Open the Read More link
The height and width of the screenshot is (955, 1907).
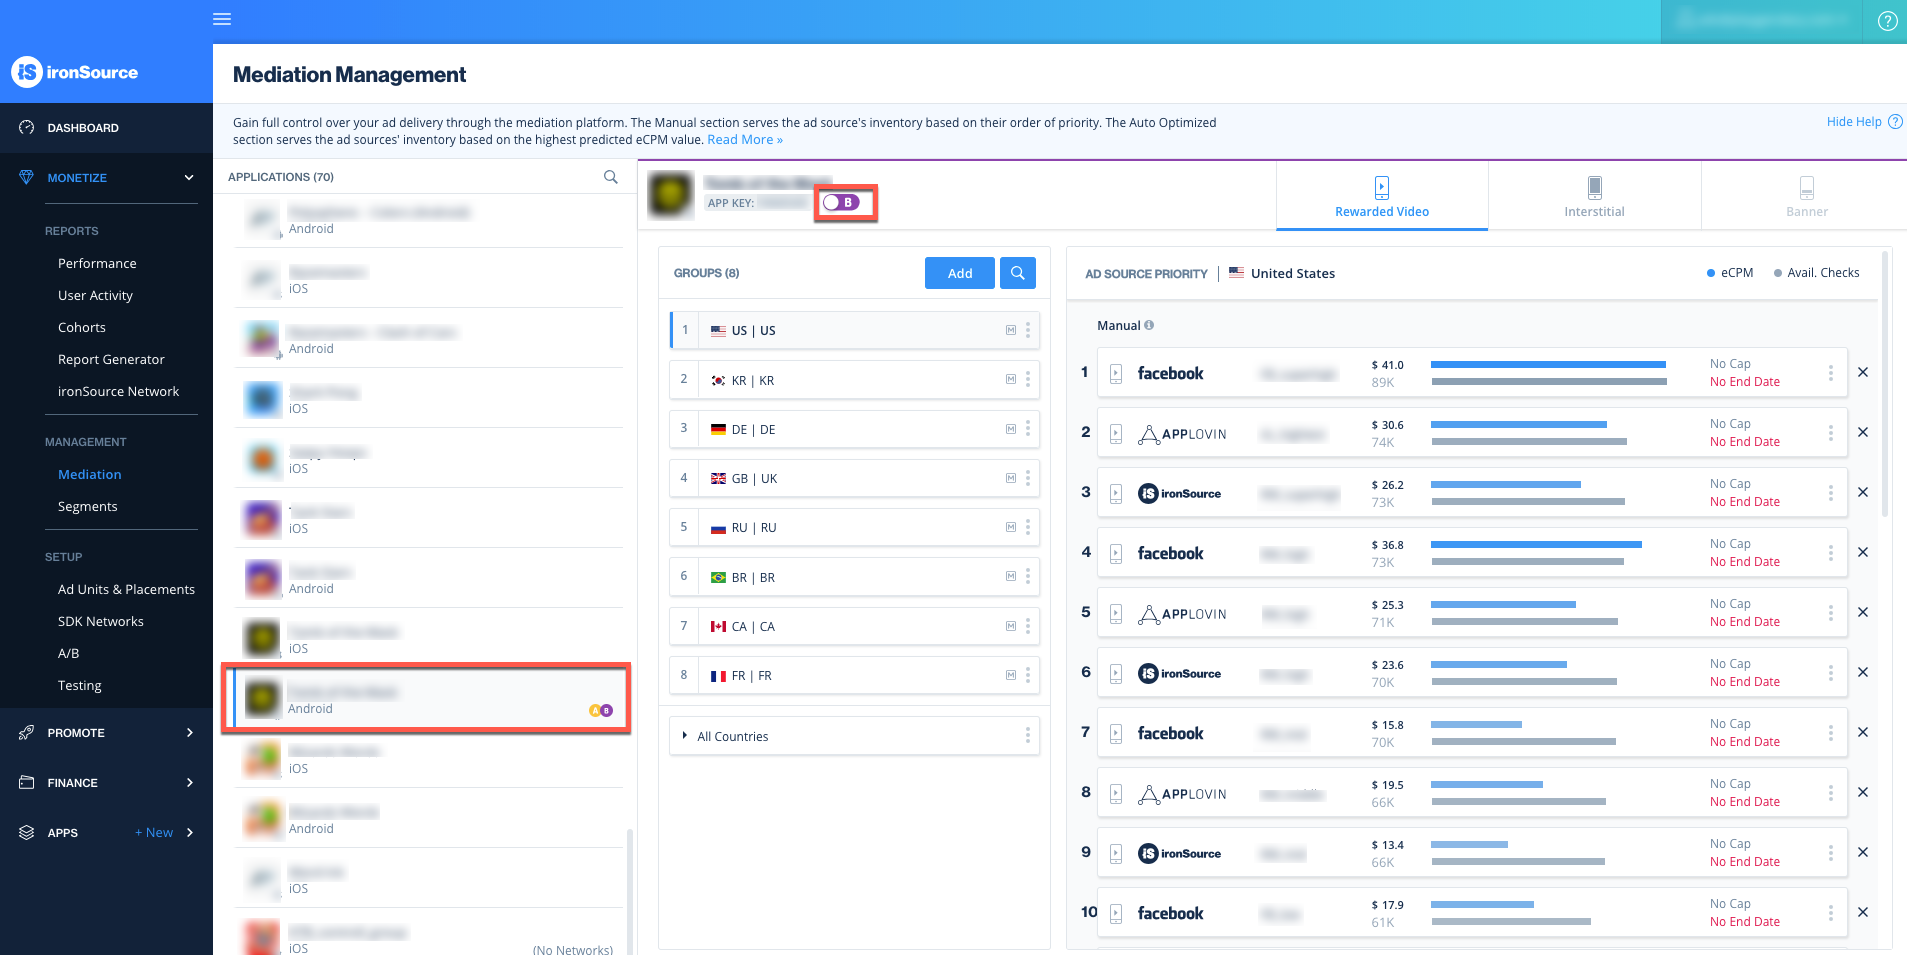744,140
